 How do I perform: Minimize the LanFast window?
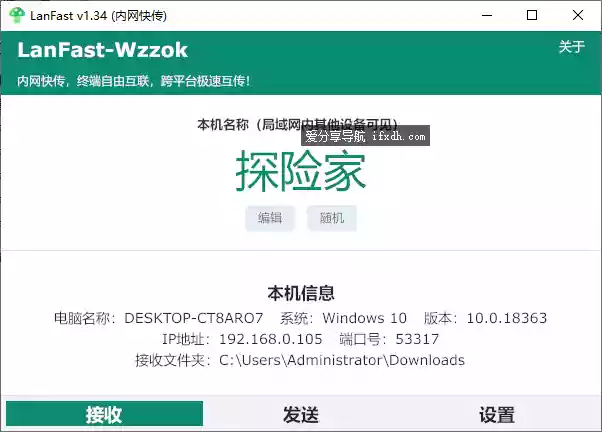(x=487, y=15)
